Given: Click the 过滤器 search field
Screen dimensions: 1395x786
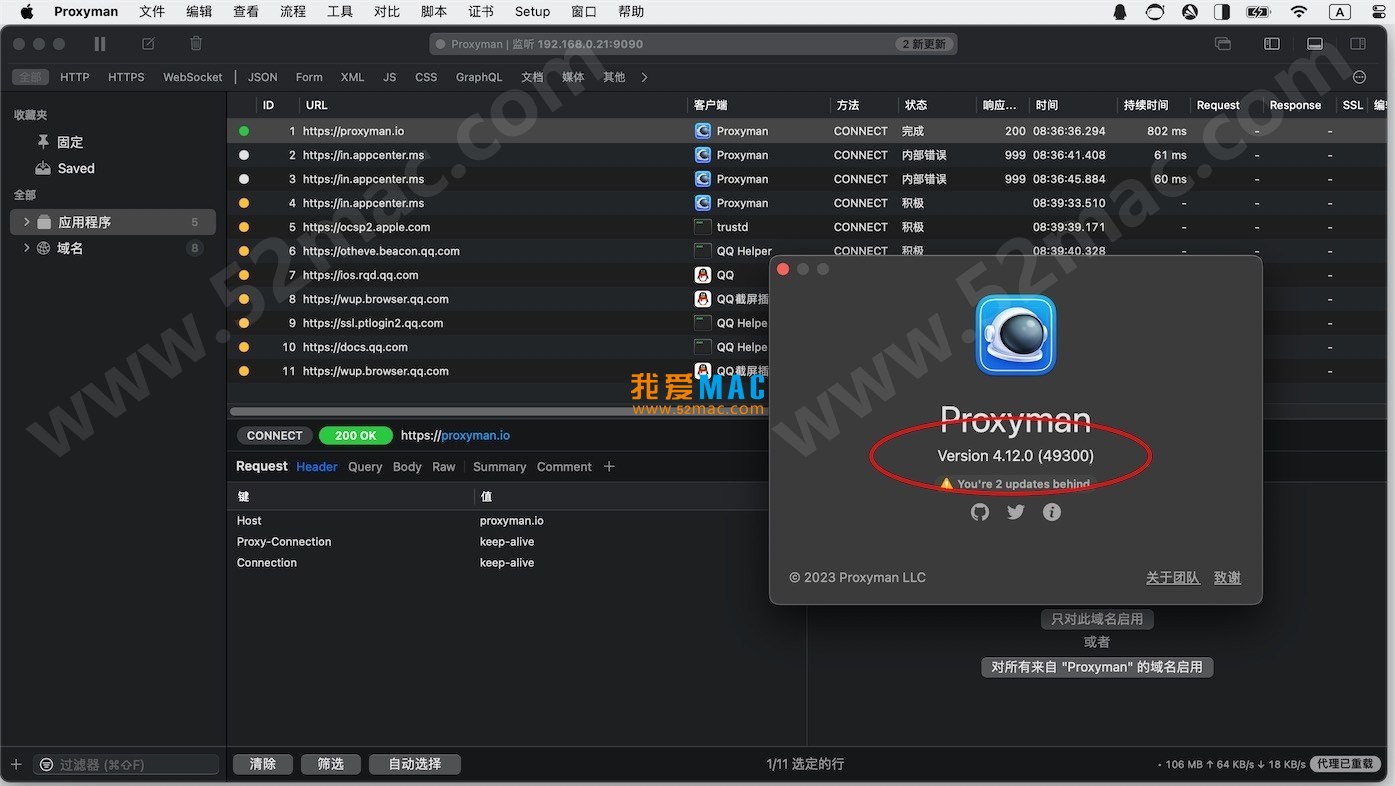Looking at the screenshot, I should 126,764.
